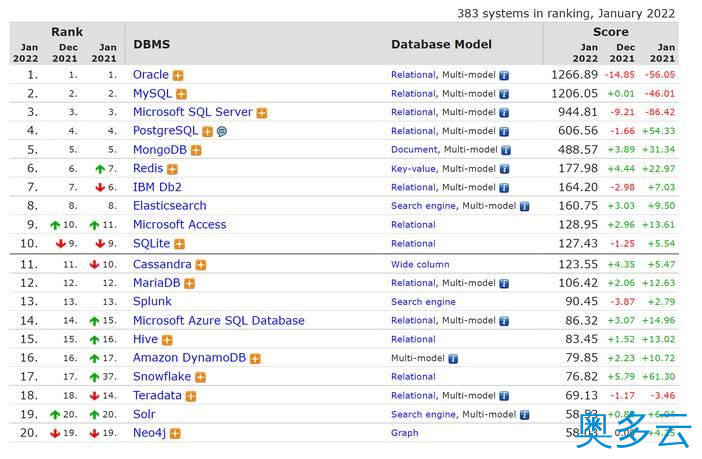Click the orange plus icon beside Hive

point(167,340)
